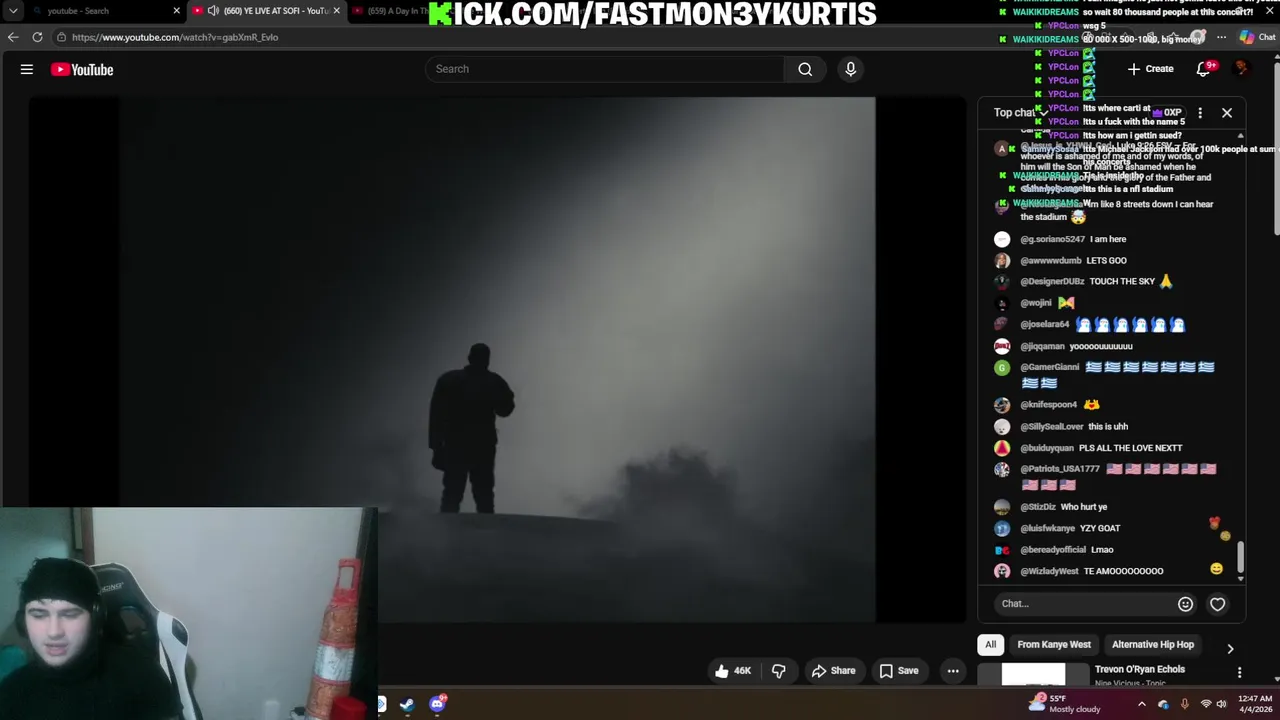Click chat message 'PLS ALL THE LOVE NEXTT'
This screenshot has width=1280, height=720.
[1130, 448]
